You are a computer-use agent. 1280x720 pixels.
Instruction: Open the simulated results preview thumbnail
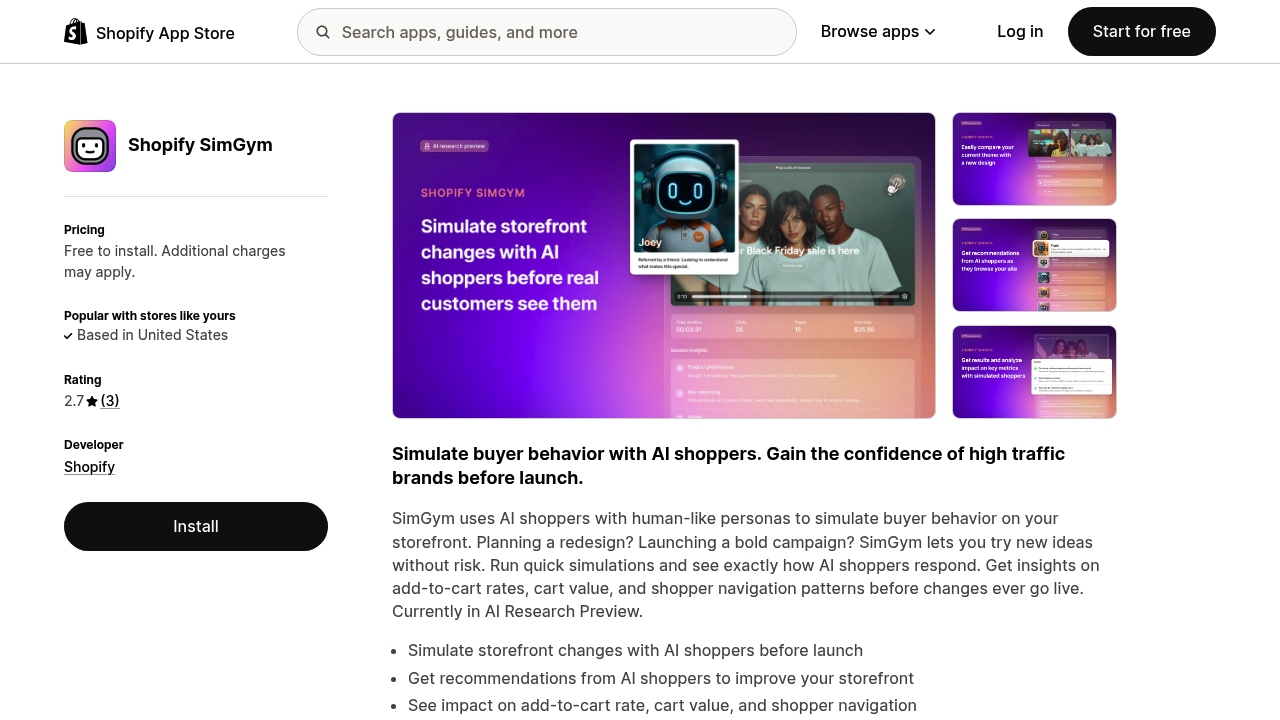tap(1034, 371)
